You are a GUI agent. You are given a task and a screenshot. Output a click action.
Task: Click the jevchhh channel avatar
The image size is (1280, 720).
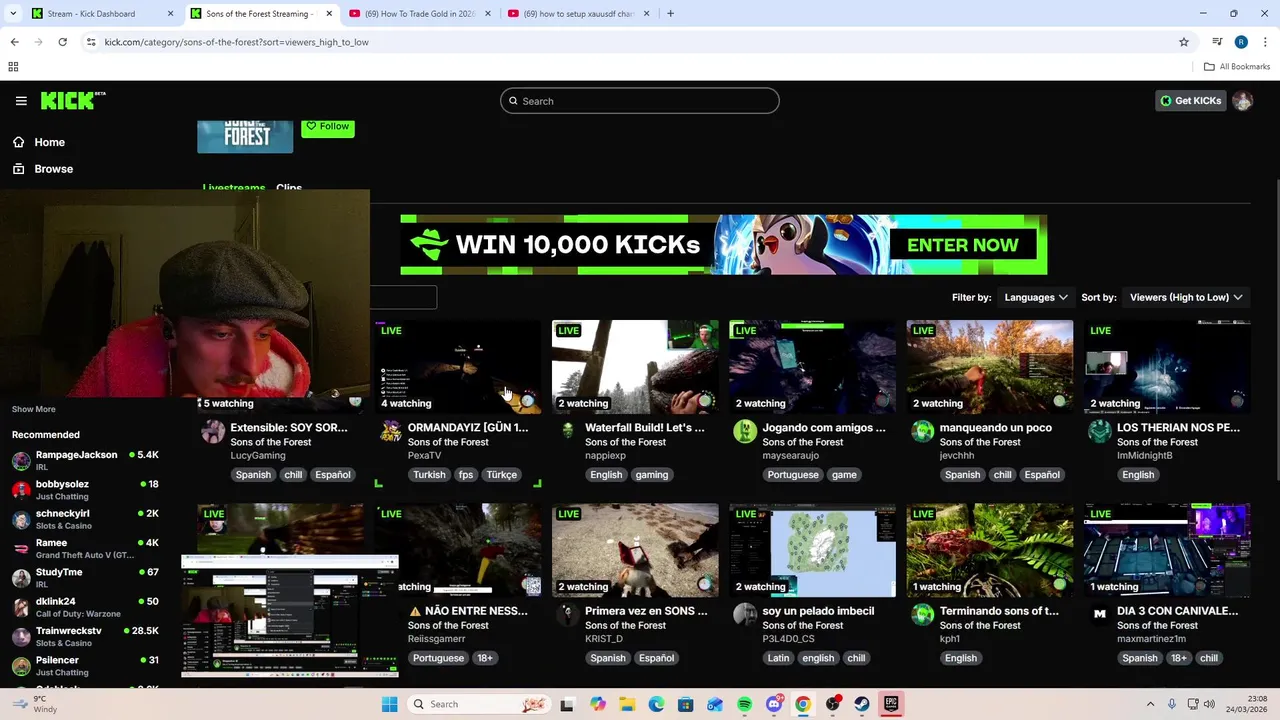[x=922, y=431]
